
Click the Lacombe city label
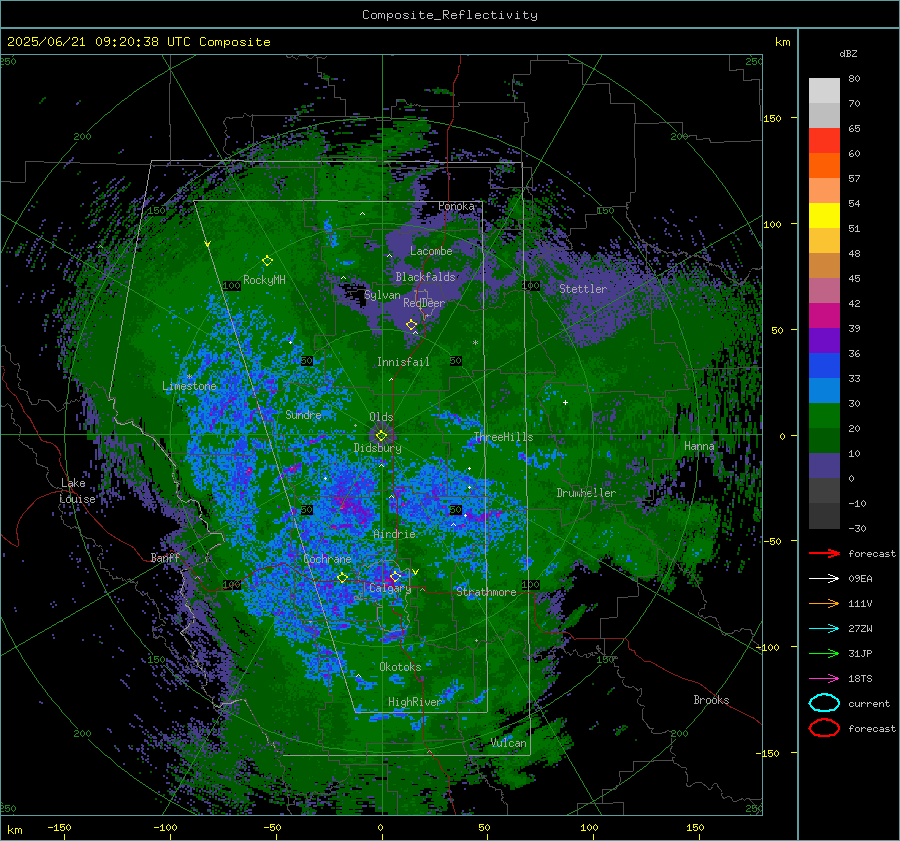[431, 251]
